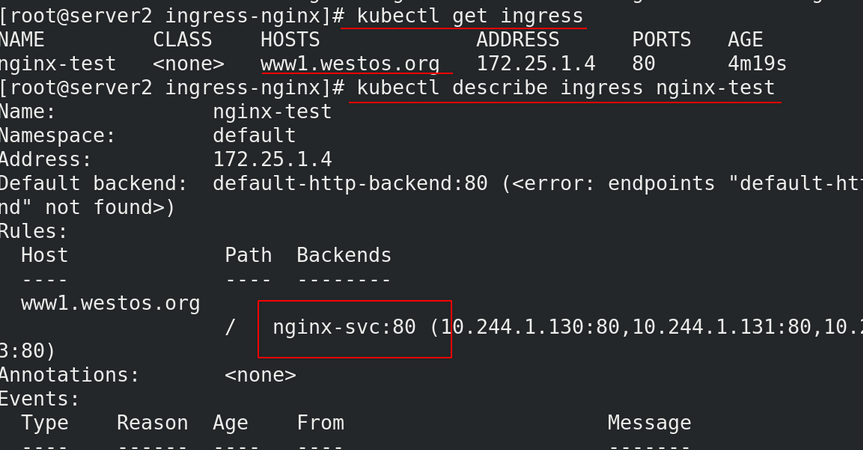Click the 'kubectl get ingress' command text
Screen dimensions: 863x450
click(x=469, y=16)
